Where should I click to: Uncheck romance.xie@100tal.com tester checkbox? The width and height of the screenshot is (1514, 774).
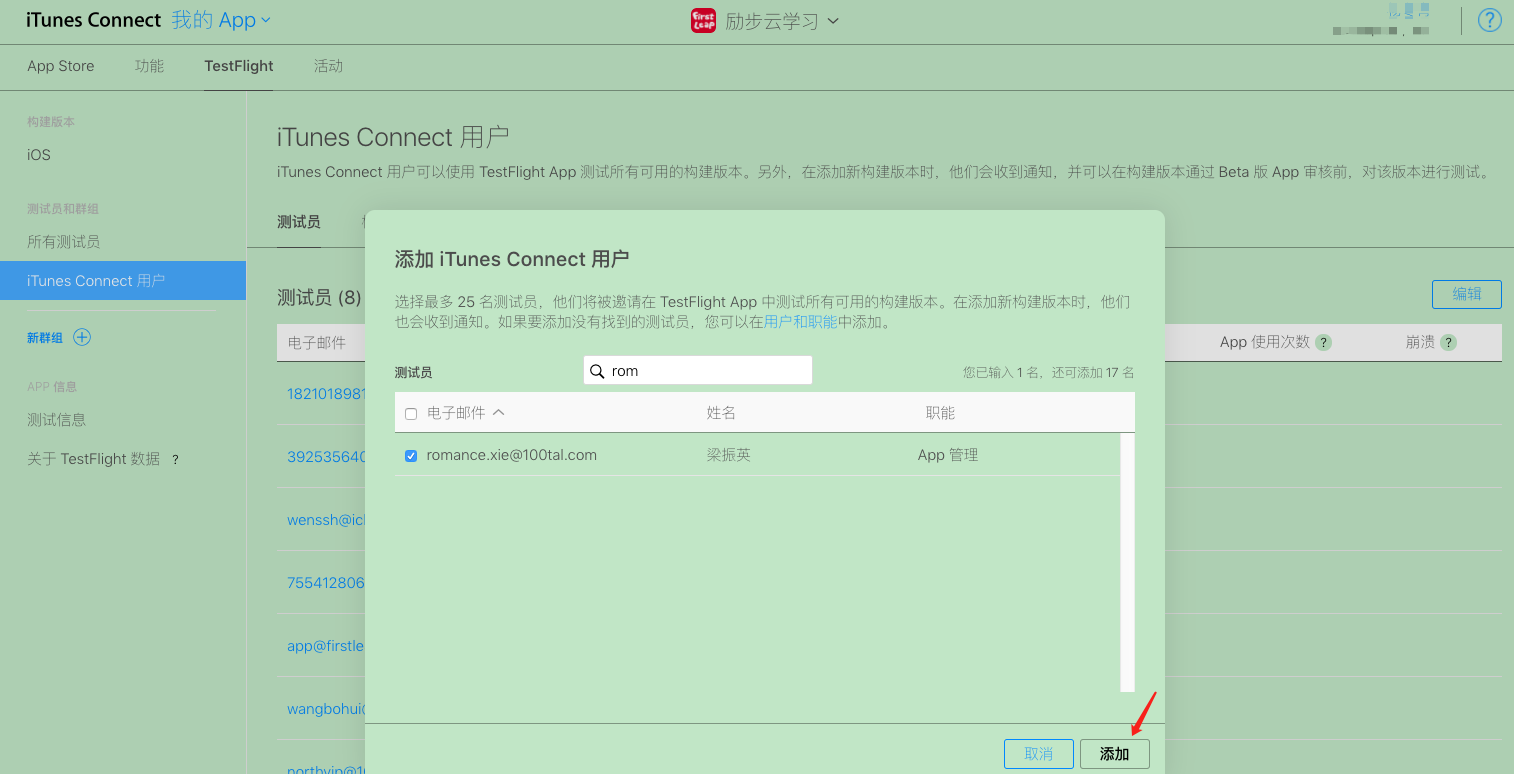point(410,455)
